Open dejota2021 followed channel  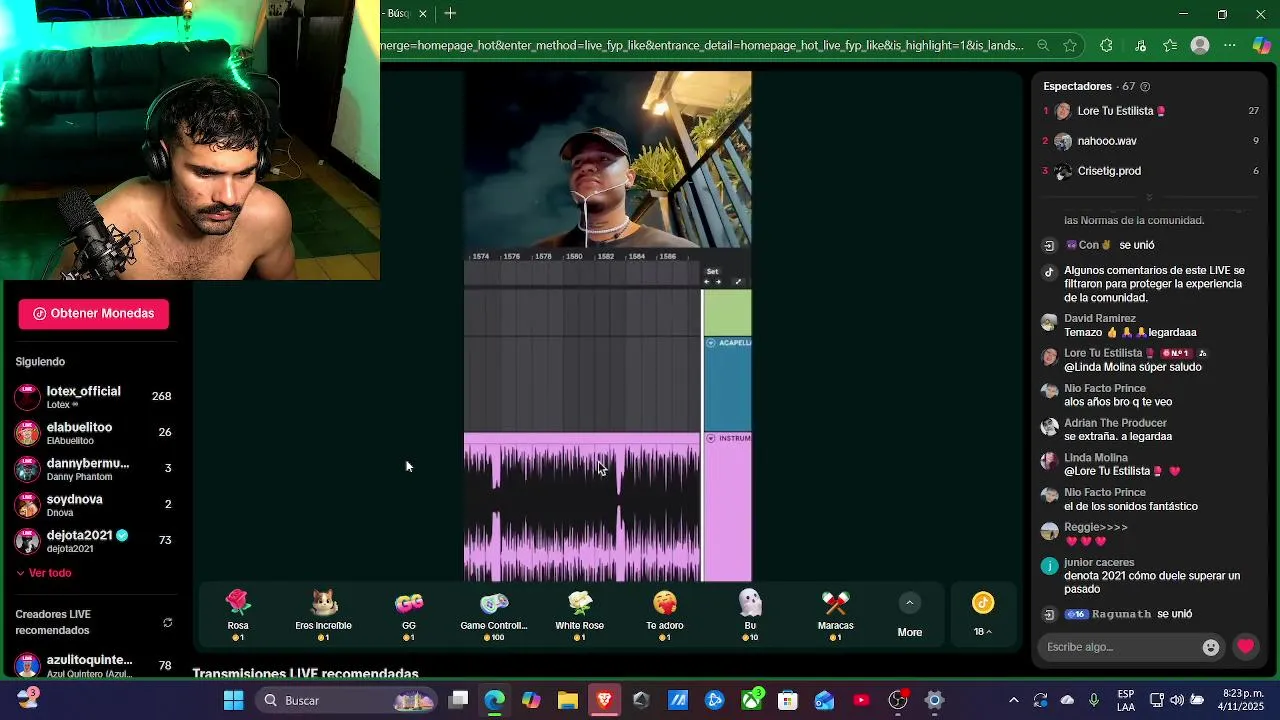tap(94, 541)
